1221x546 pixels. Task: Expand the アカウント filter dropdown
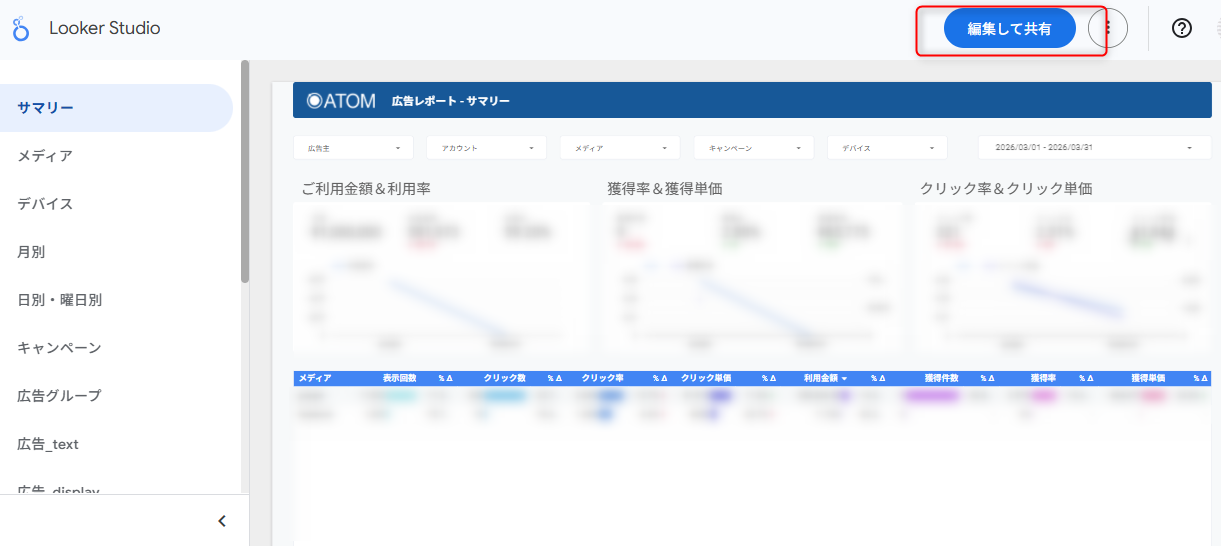pos(486,148)
